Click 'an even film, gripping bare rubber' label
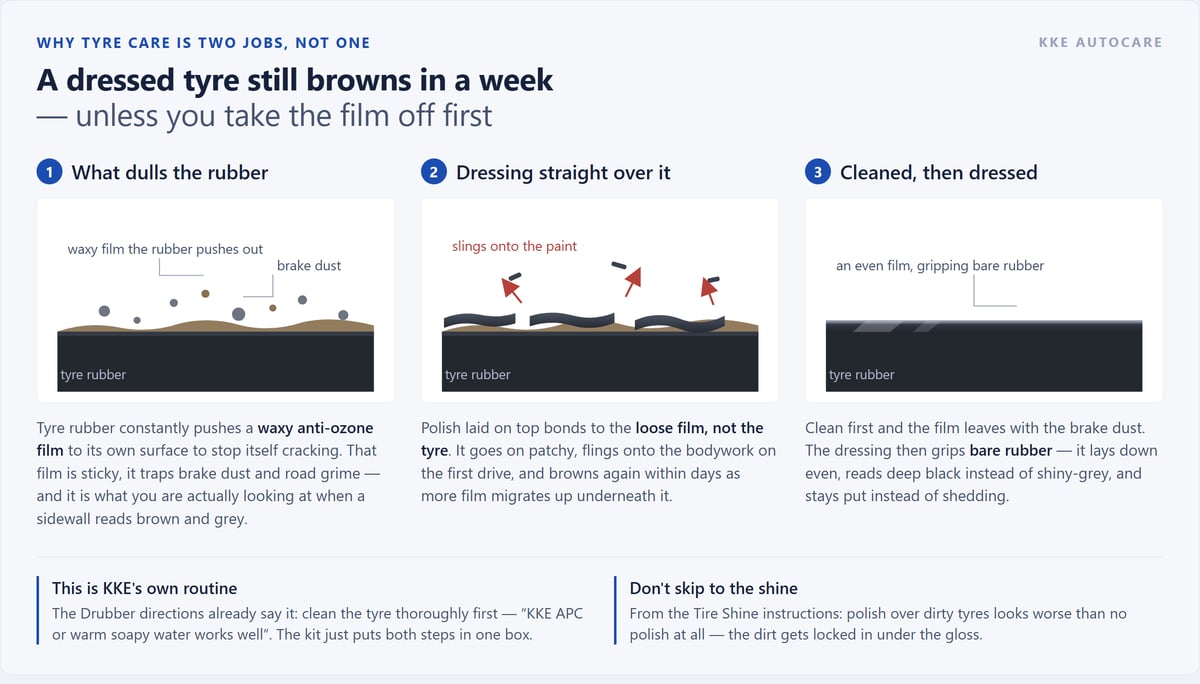This screenshot has height=684, width=1200. [x=940, y=266]
